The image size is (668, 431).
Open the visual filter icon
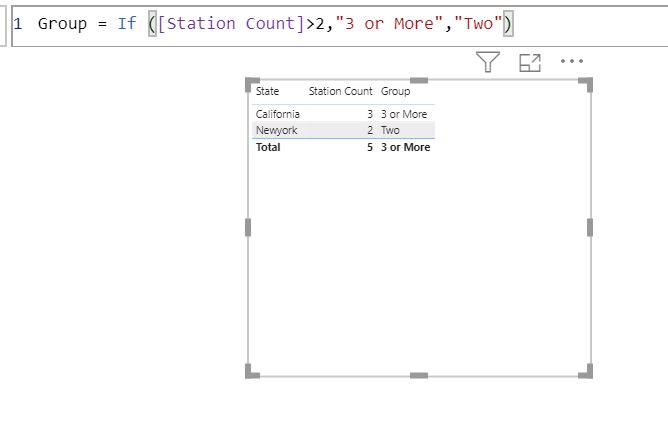488,62
